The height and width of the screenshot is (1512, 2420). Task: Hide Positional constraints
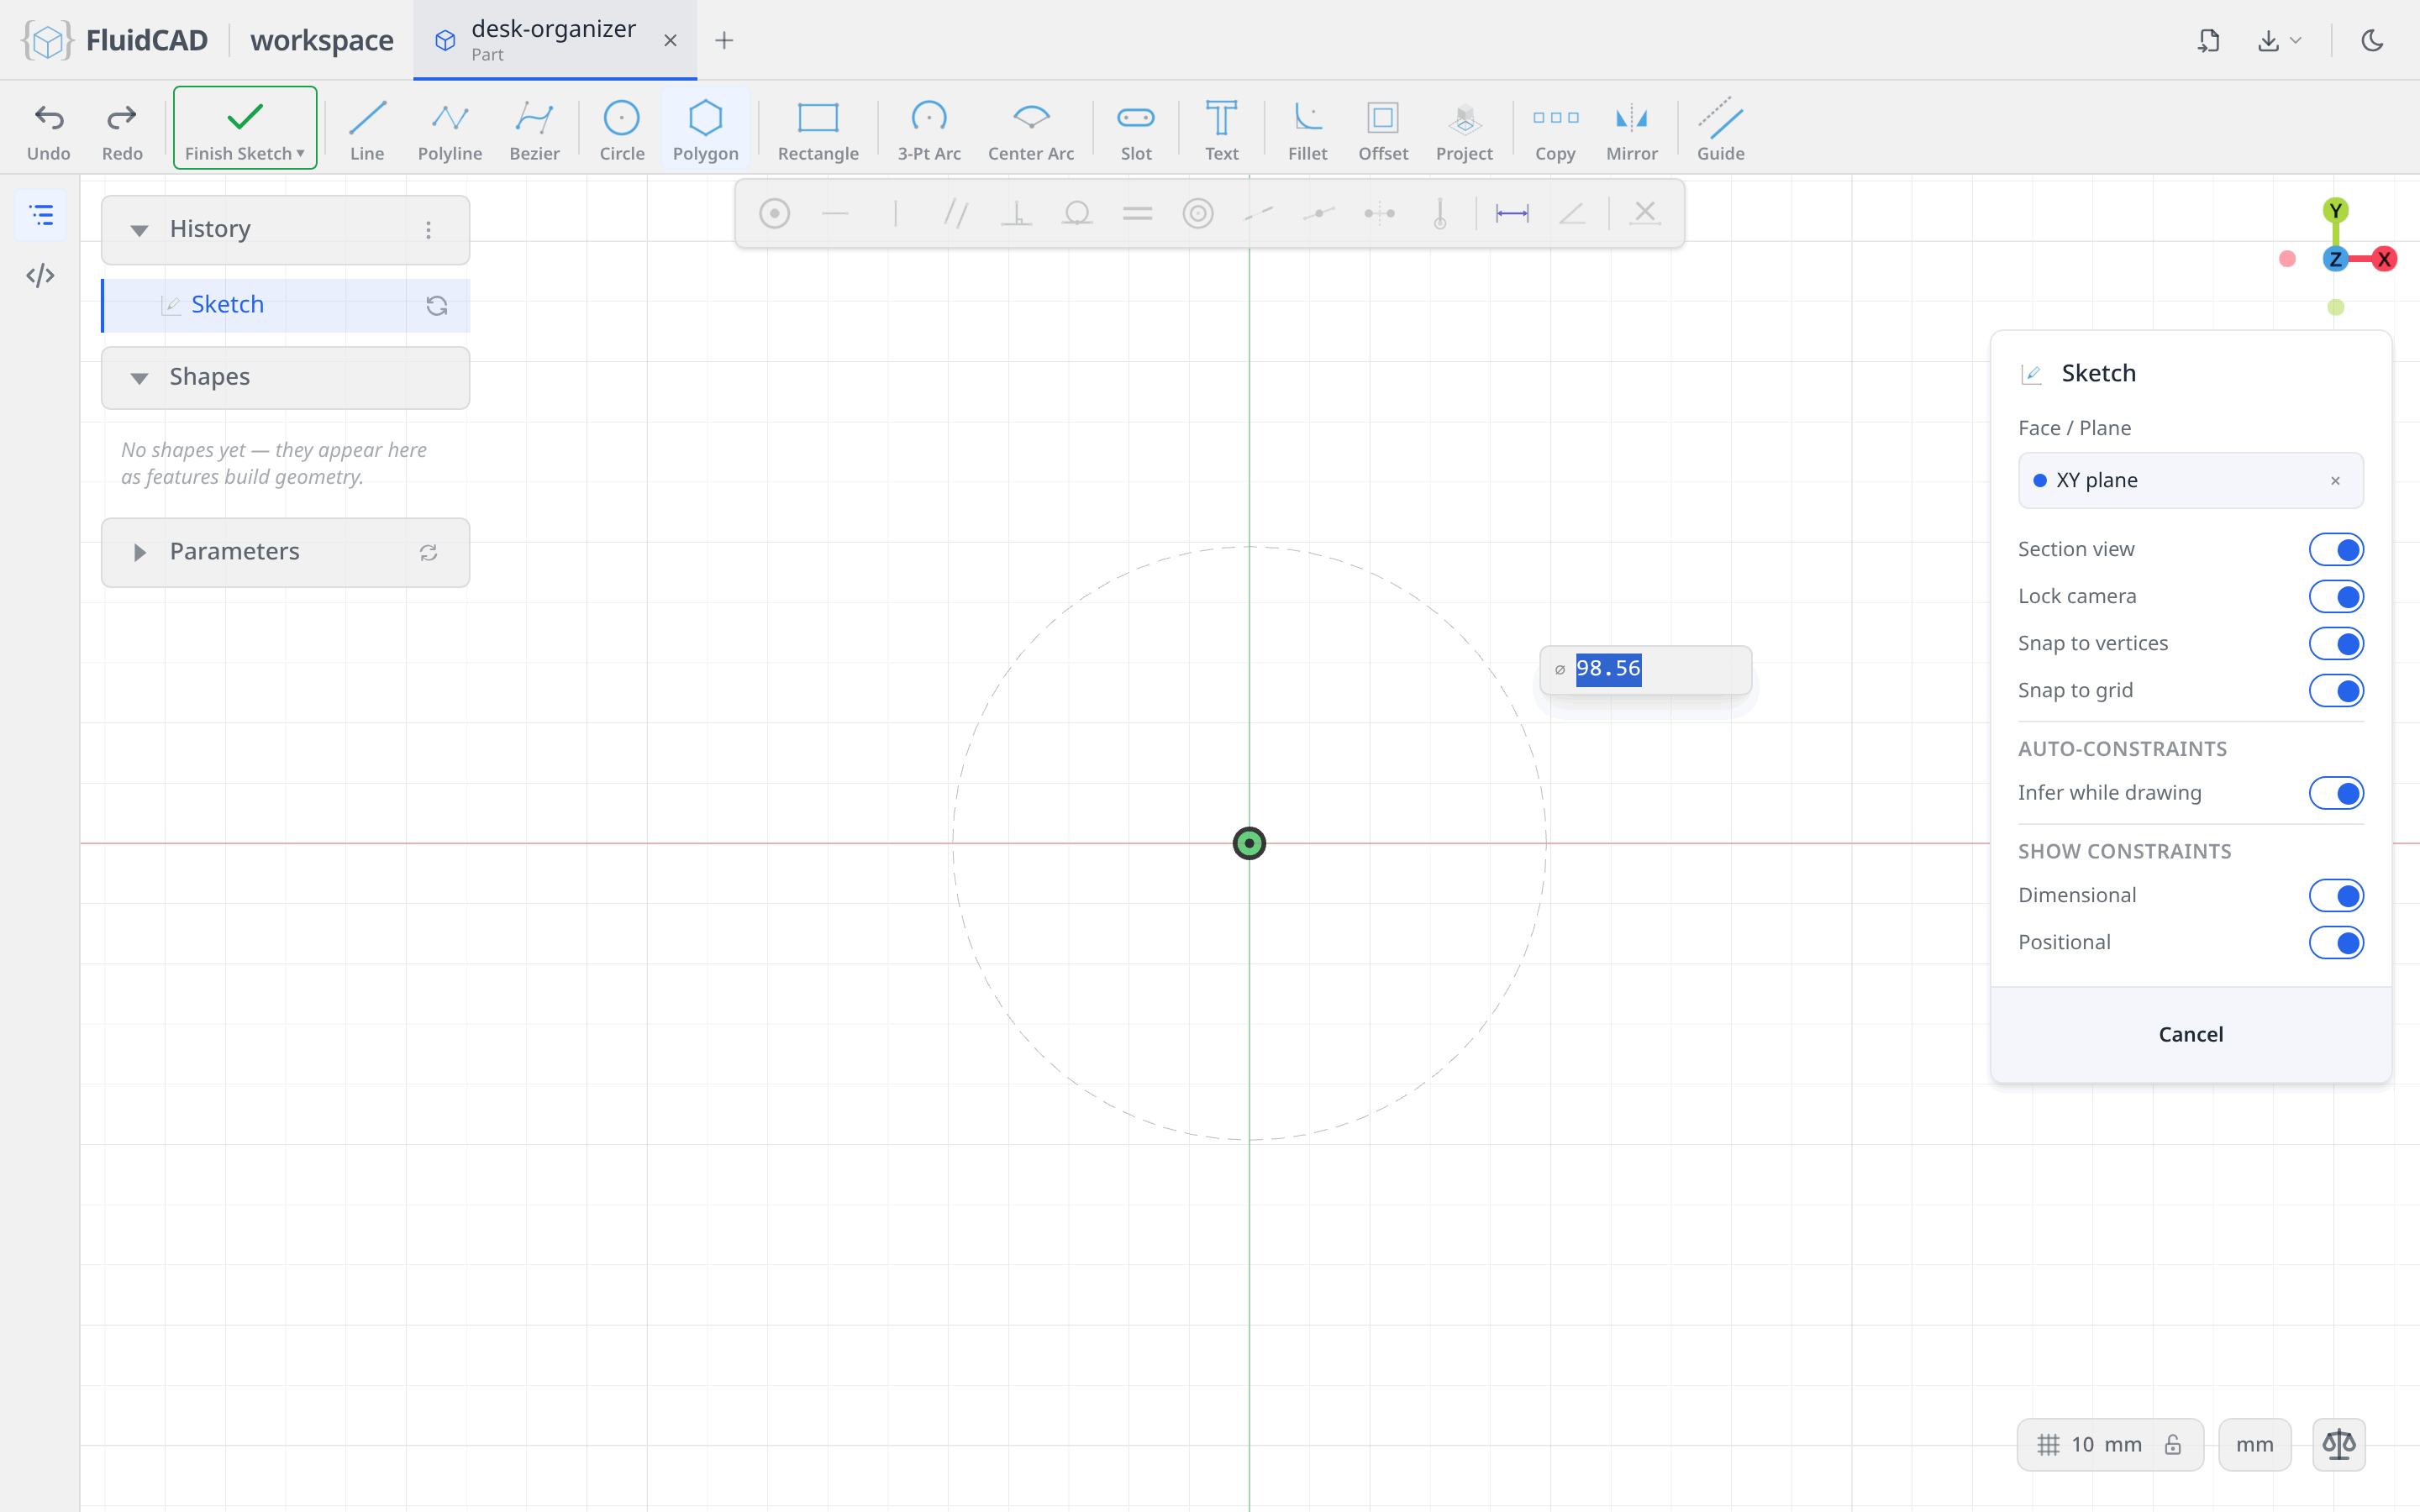(2336, 942)
